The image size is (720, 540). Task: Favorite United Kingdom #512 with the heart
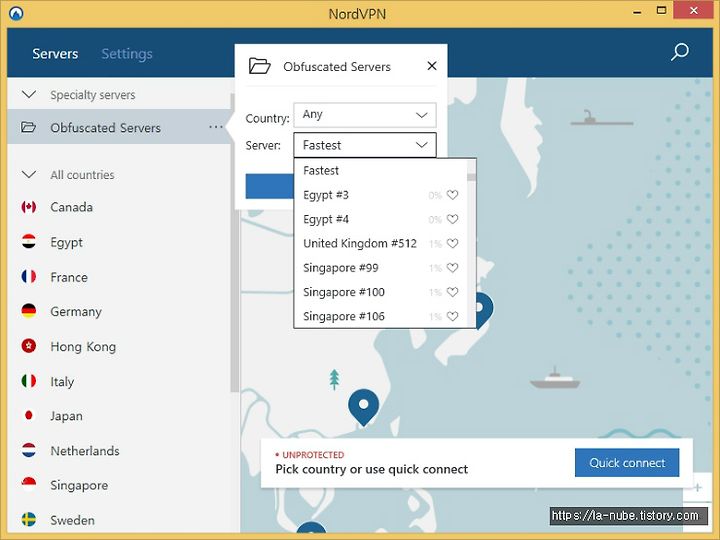point(452,243)
